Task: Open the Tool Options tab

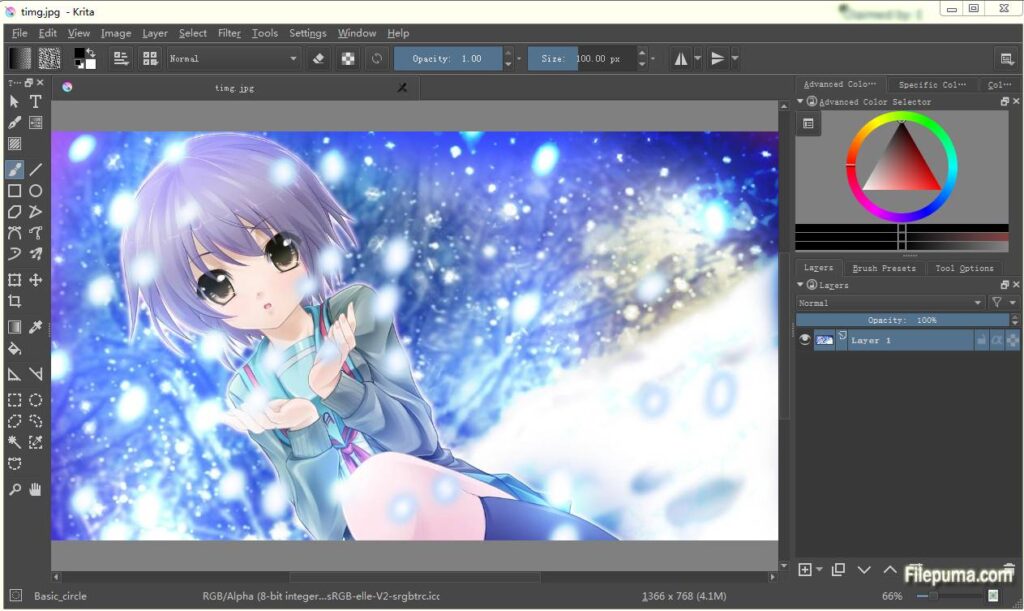Action: 964,268
